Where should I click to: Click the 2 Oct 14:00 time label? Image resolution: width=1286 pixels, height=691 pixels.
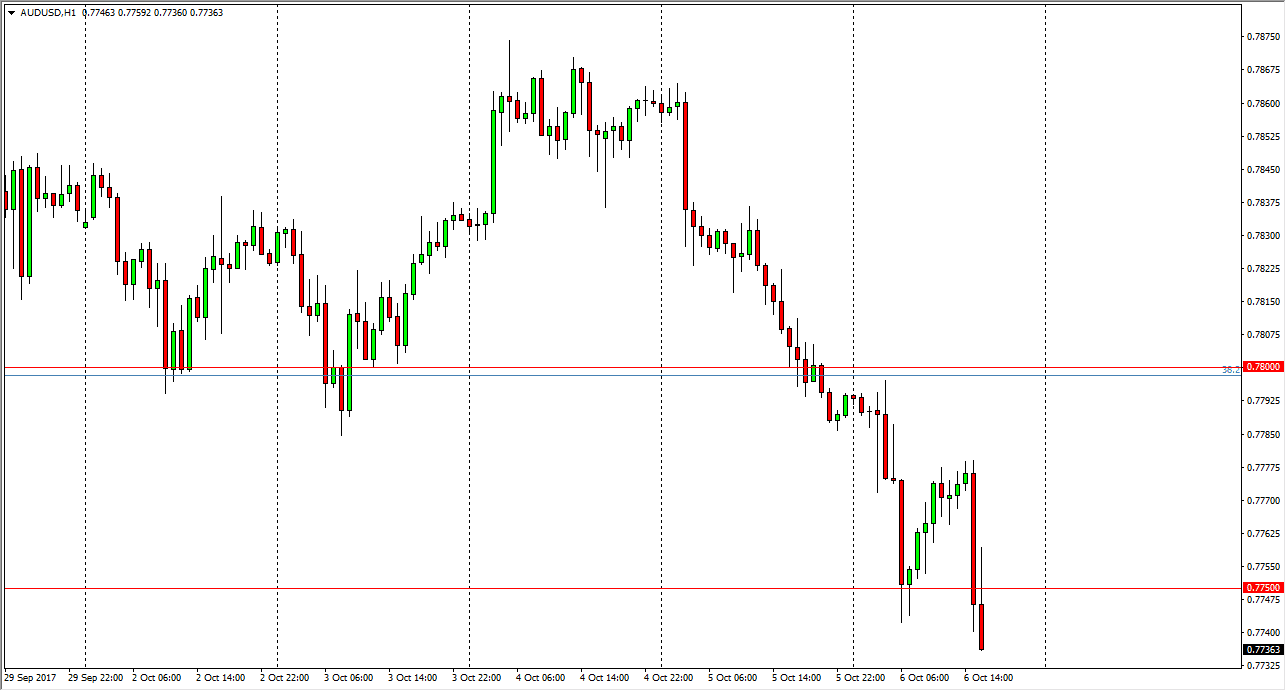click(221, 678)
